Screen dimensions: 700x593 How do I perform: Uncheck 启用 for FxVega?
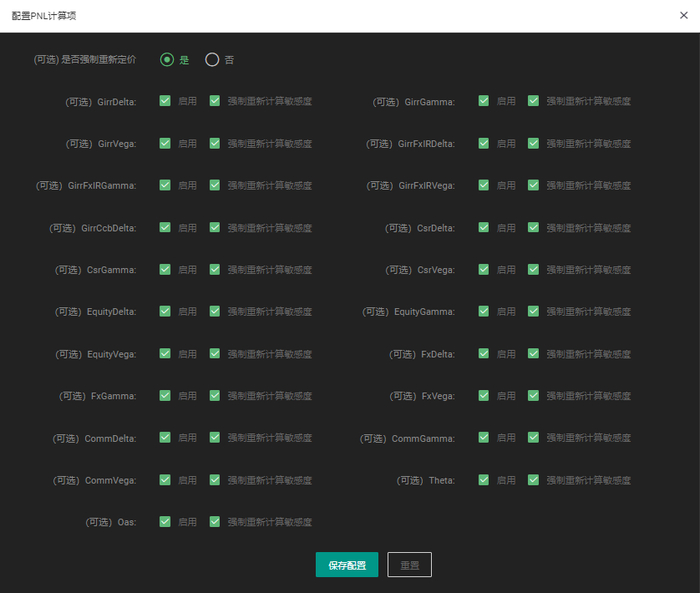coord(483,396)
